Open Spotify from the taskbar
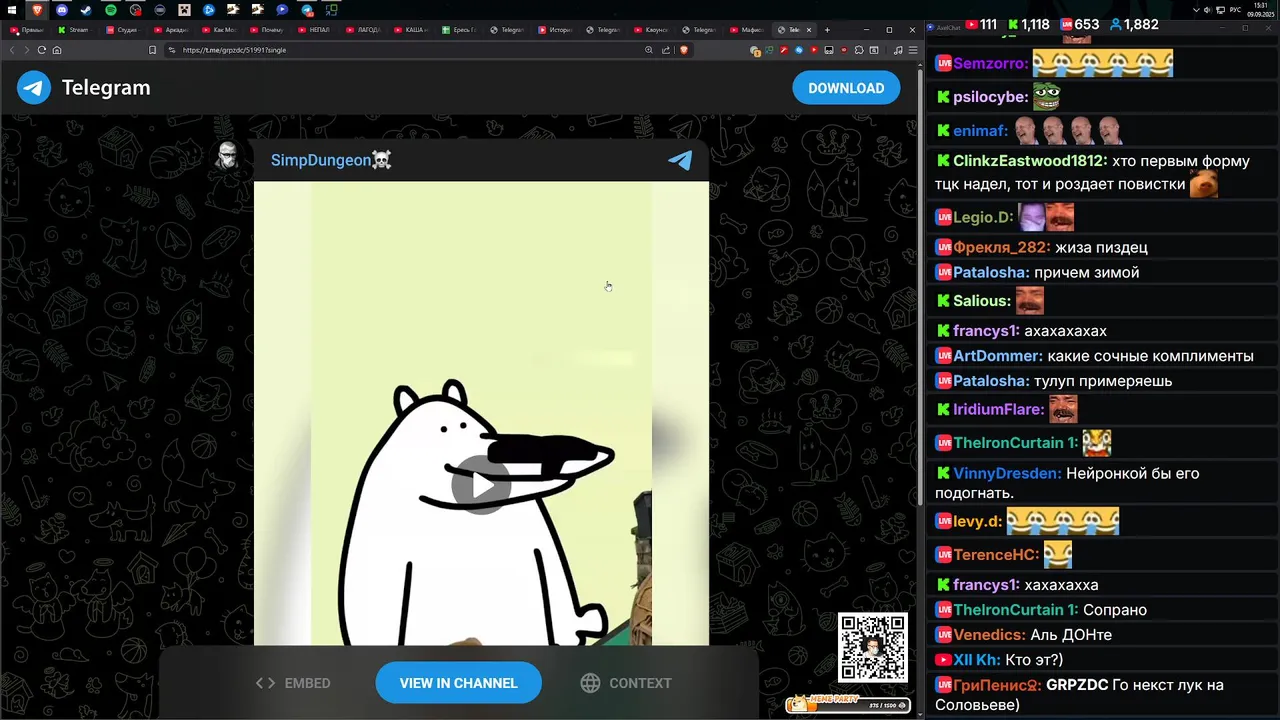The image size is (1280, 720). click(110, 9)
